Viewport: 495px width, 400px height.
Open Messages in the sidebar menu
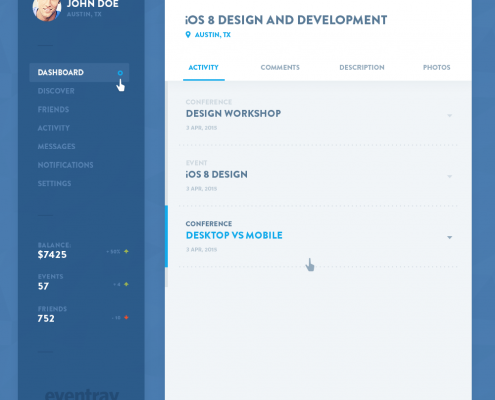[56, 146]
